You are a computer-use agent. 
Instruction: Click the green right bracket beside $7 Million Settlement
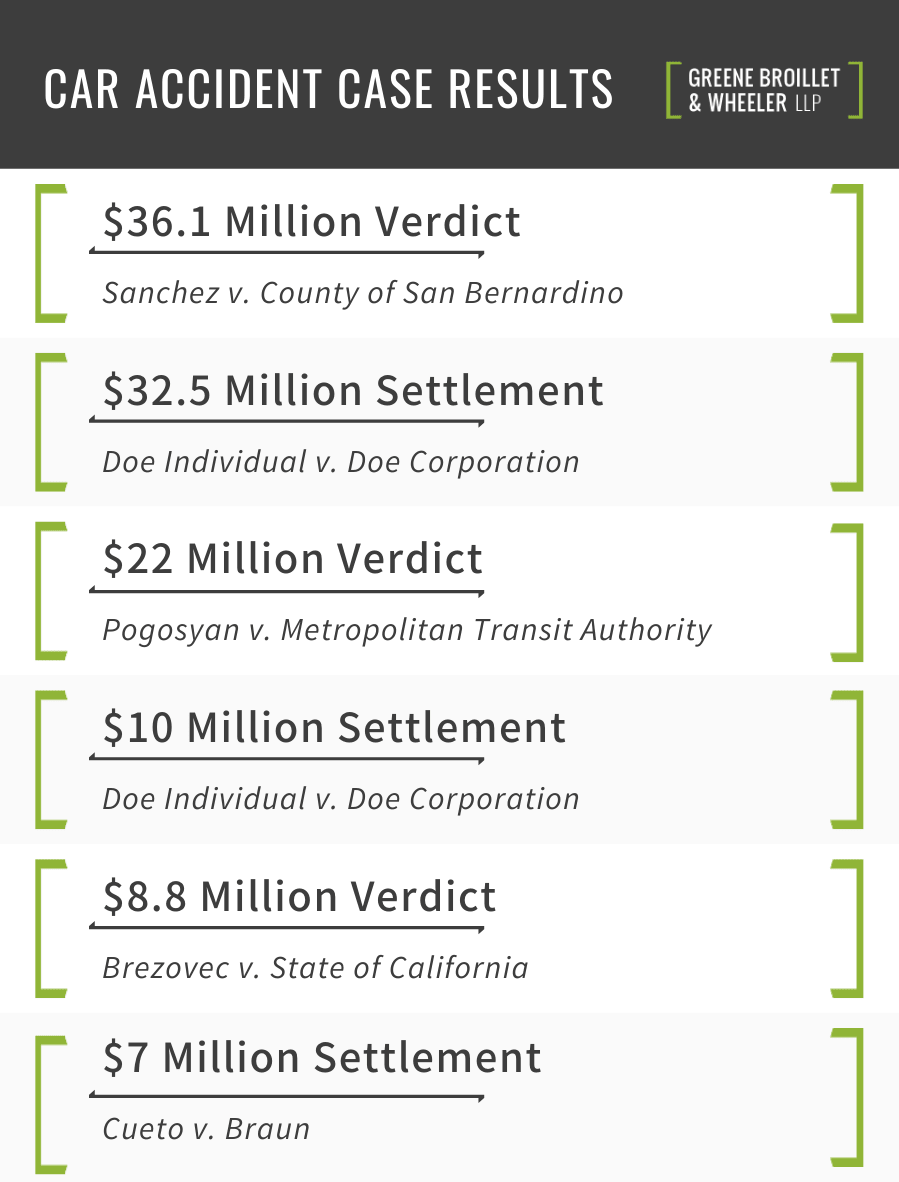(x=855, y=1097)
